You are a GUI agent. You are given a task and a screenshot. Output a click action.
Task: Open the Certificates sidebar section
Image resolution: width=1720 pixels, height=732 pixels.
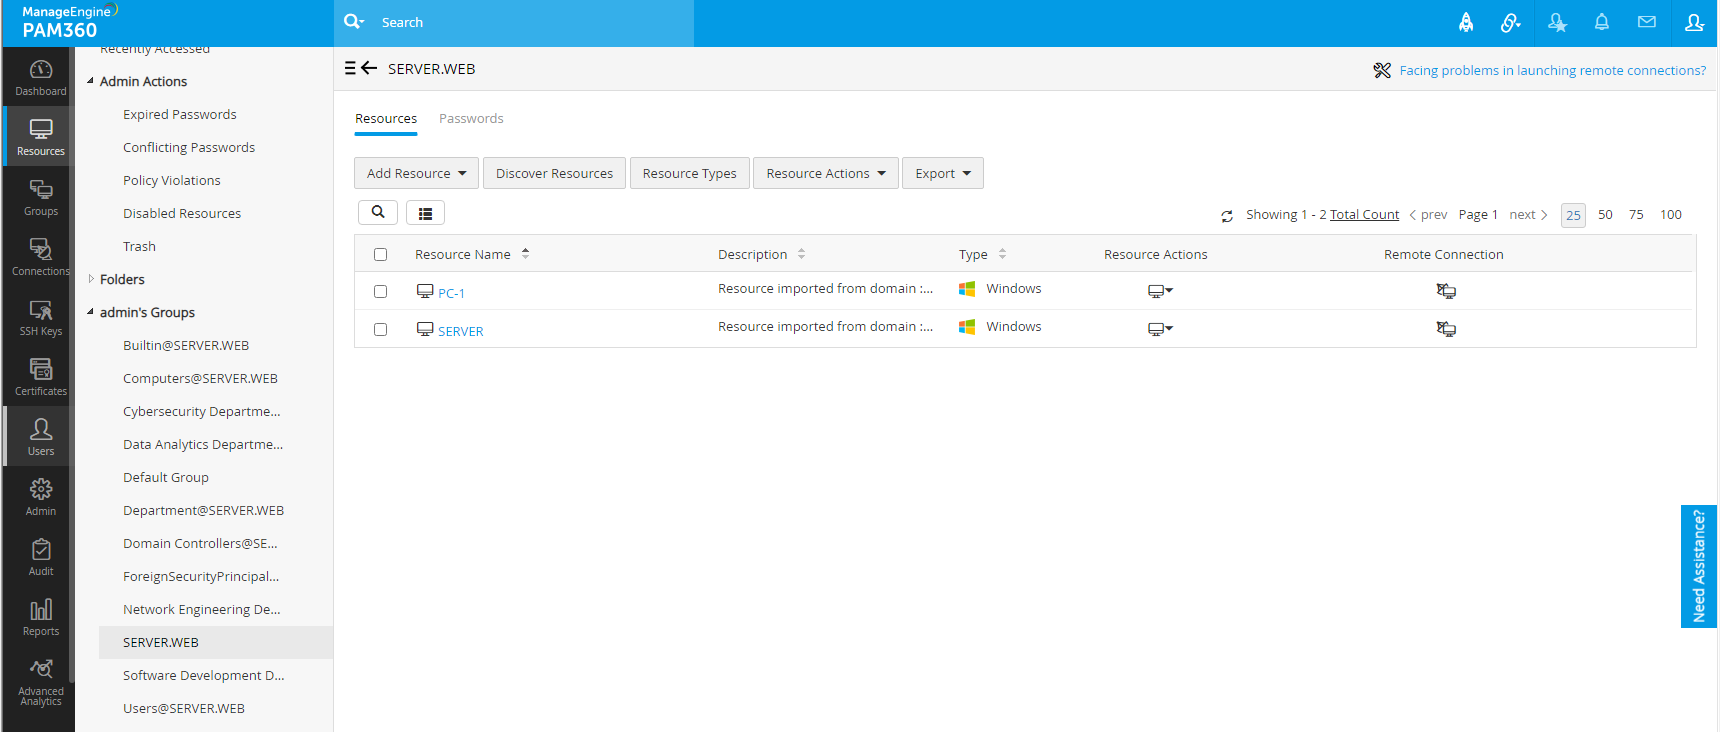tap(40, 378)
